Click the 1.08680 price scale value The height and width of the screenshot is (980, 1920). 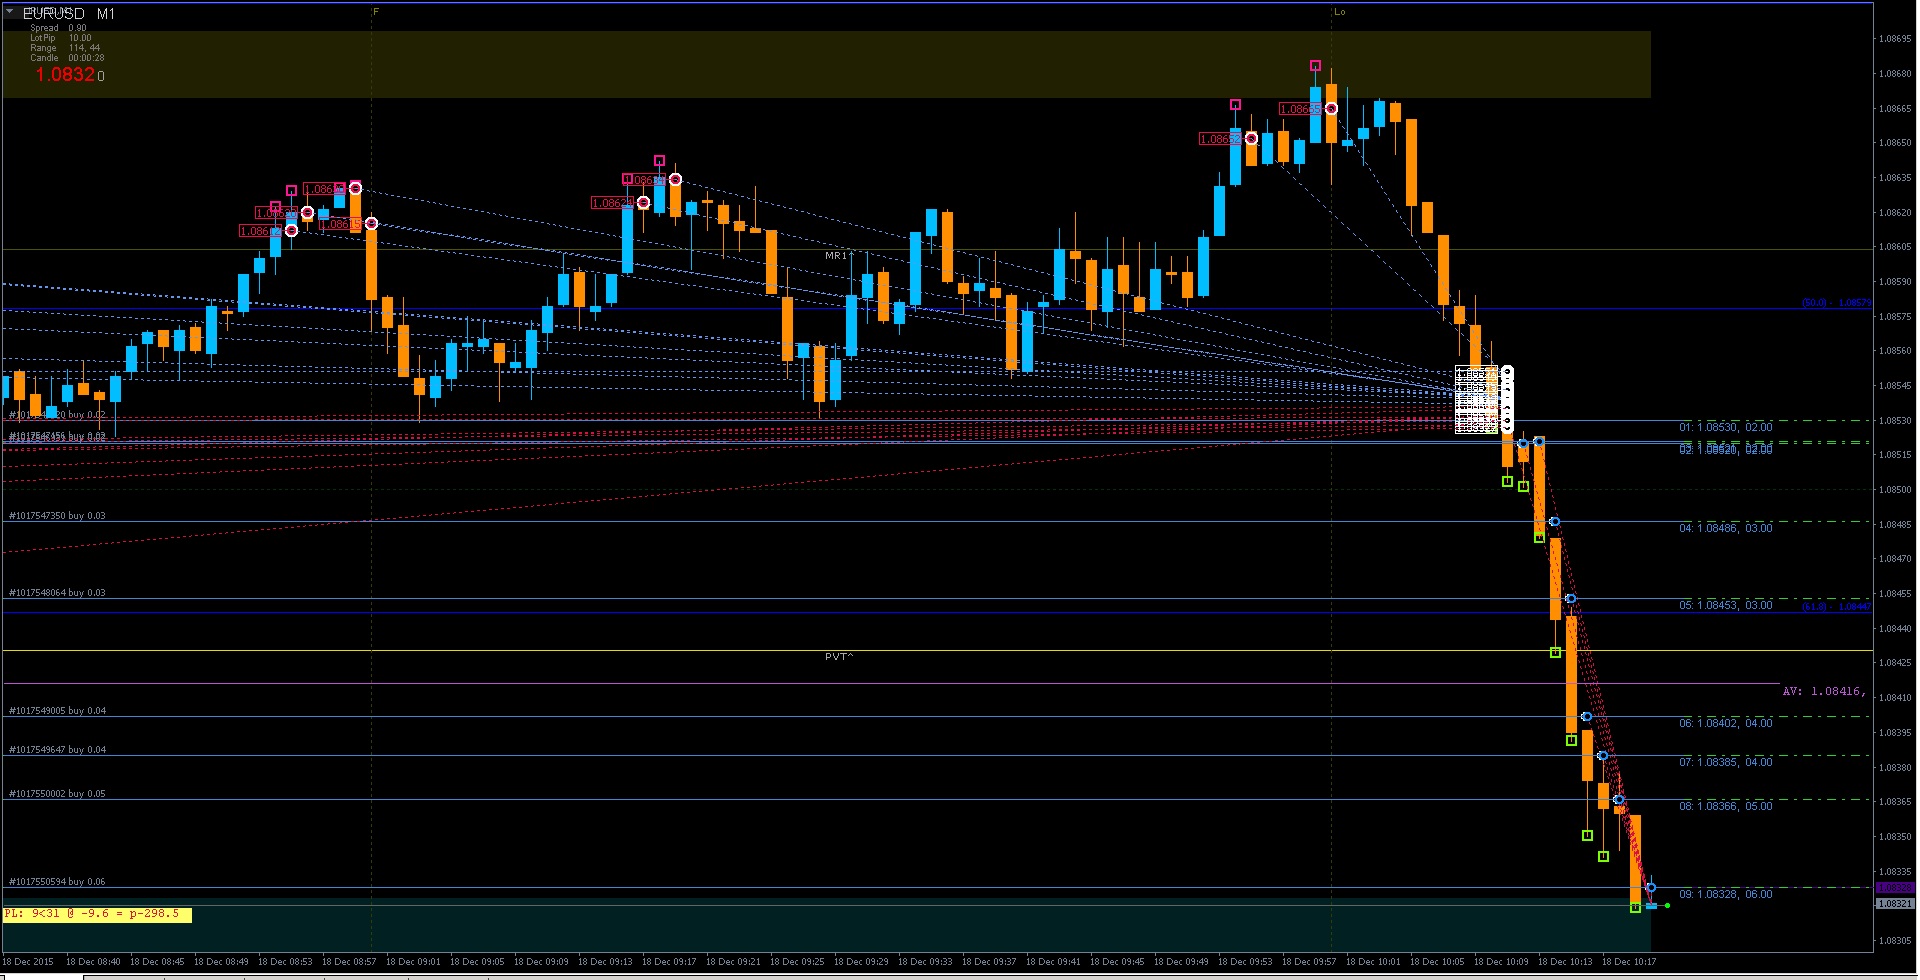1896,74
